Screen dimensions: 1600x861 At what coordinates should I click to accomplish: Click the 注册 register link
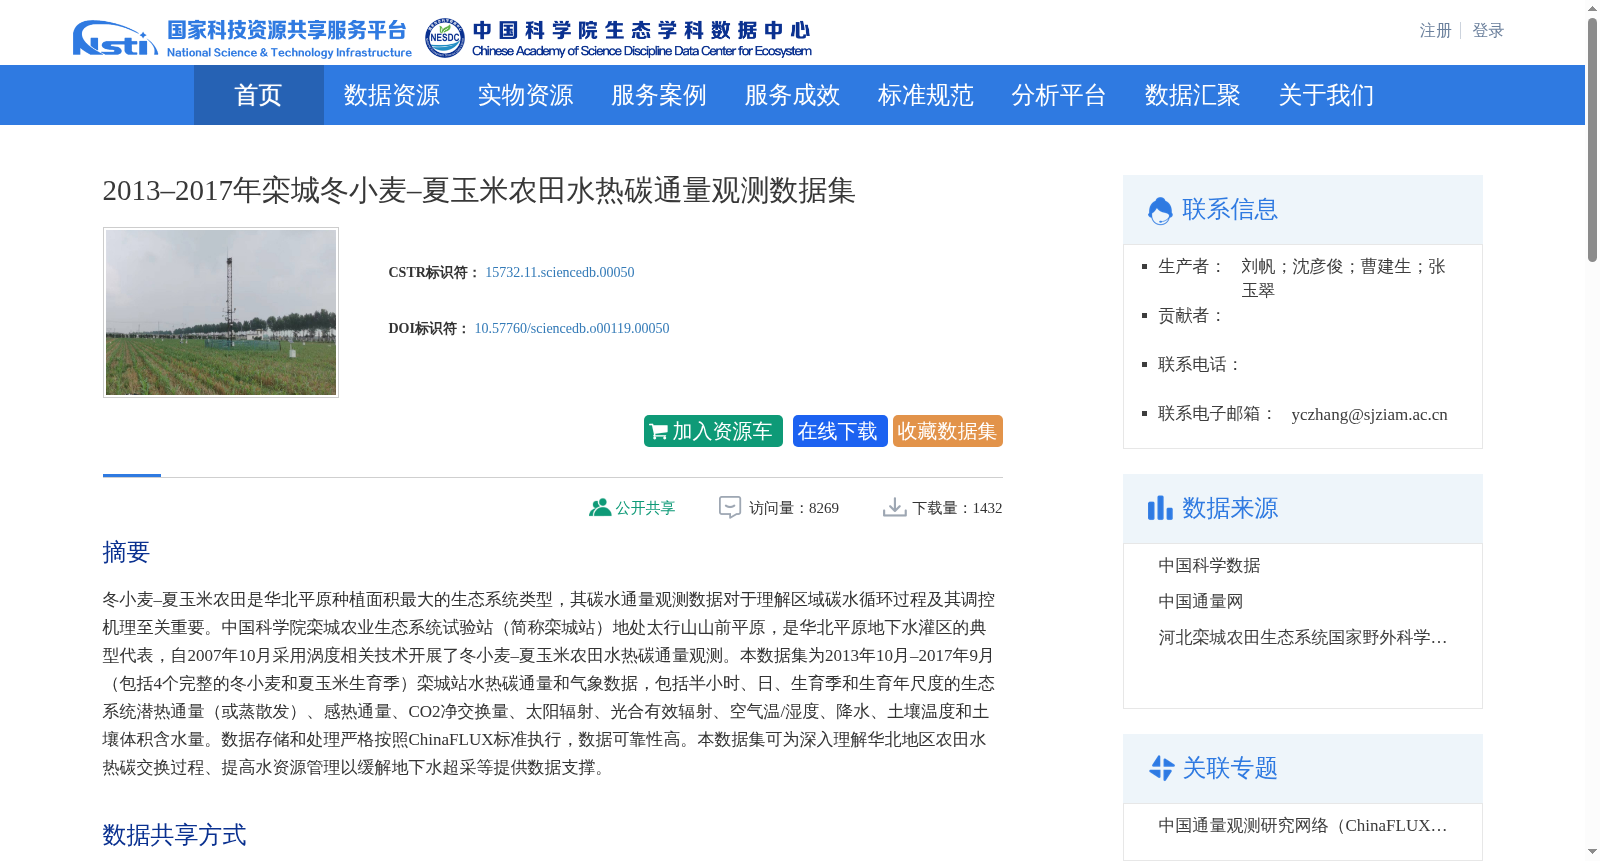(1435, 31)
